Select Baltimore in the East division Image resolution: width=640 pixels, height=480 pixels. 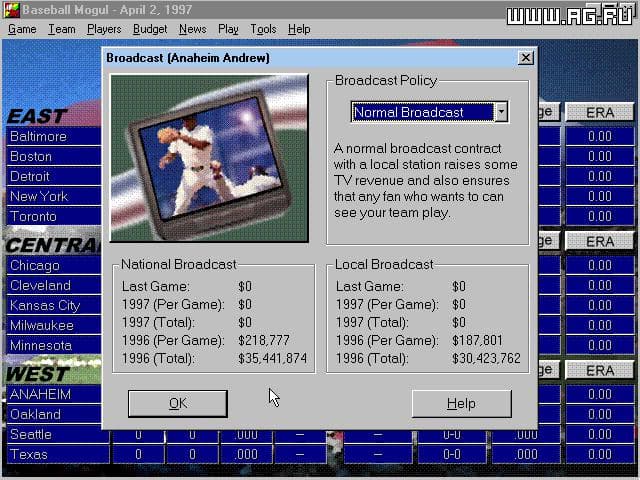(54, 136)
